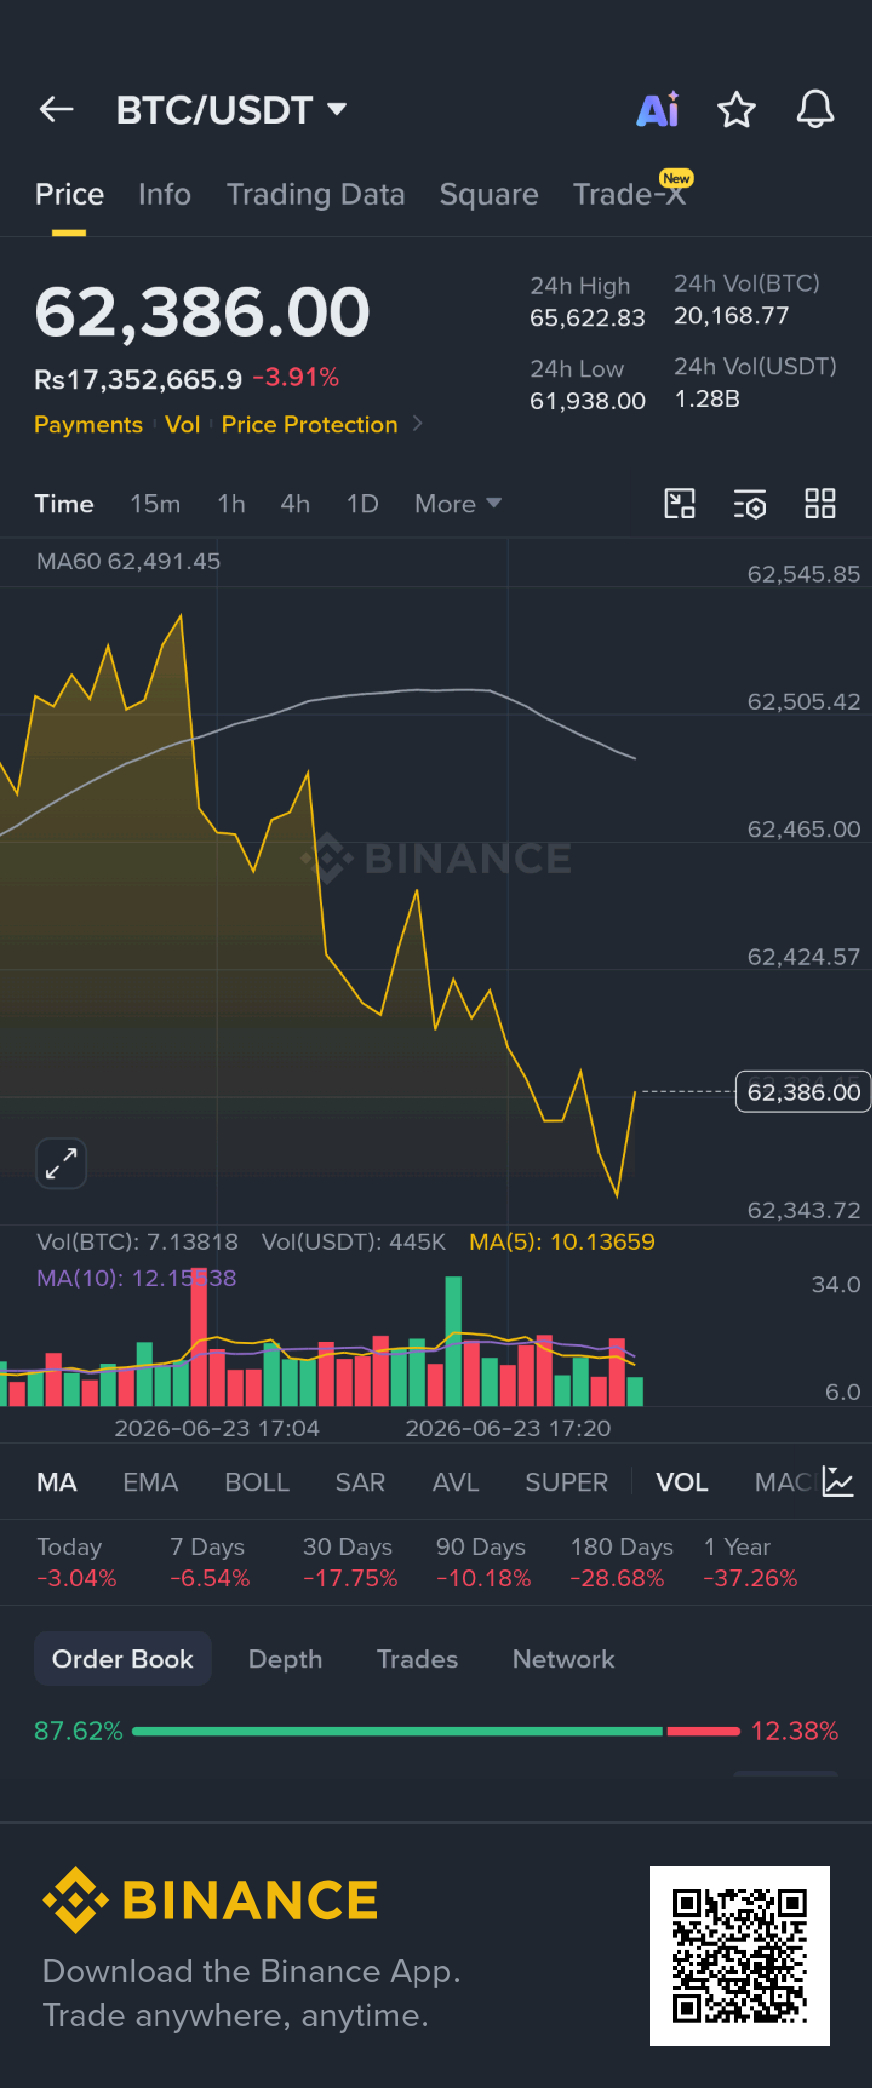872x2088 pixels.
Task: Tap the 87.62% buy percentage
Action: [78, 1731]
